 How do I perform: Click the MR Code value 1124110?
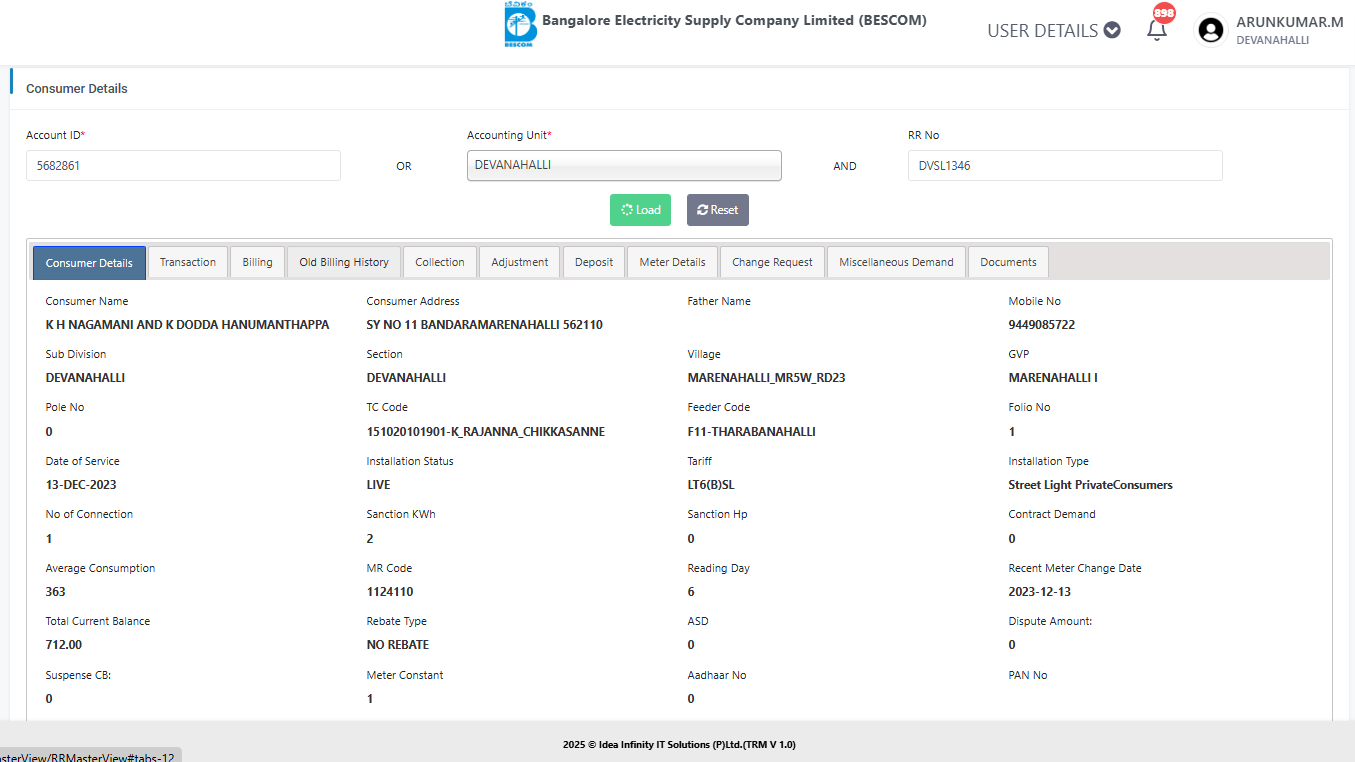coord(390,592)
